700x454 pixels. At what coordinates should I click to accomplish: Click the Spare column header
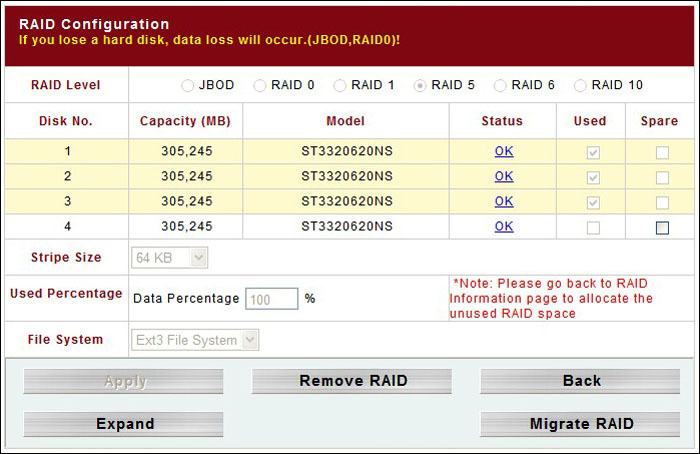[x=659, y=121]
